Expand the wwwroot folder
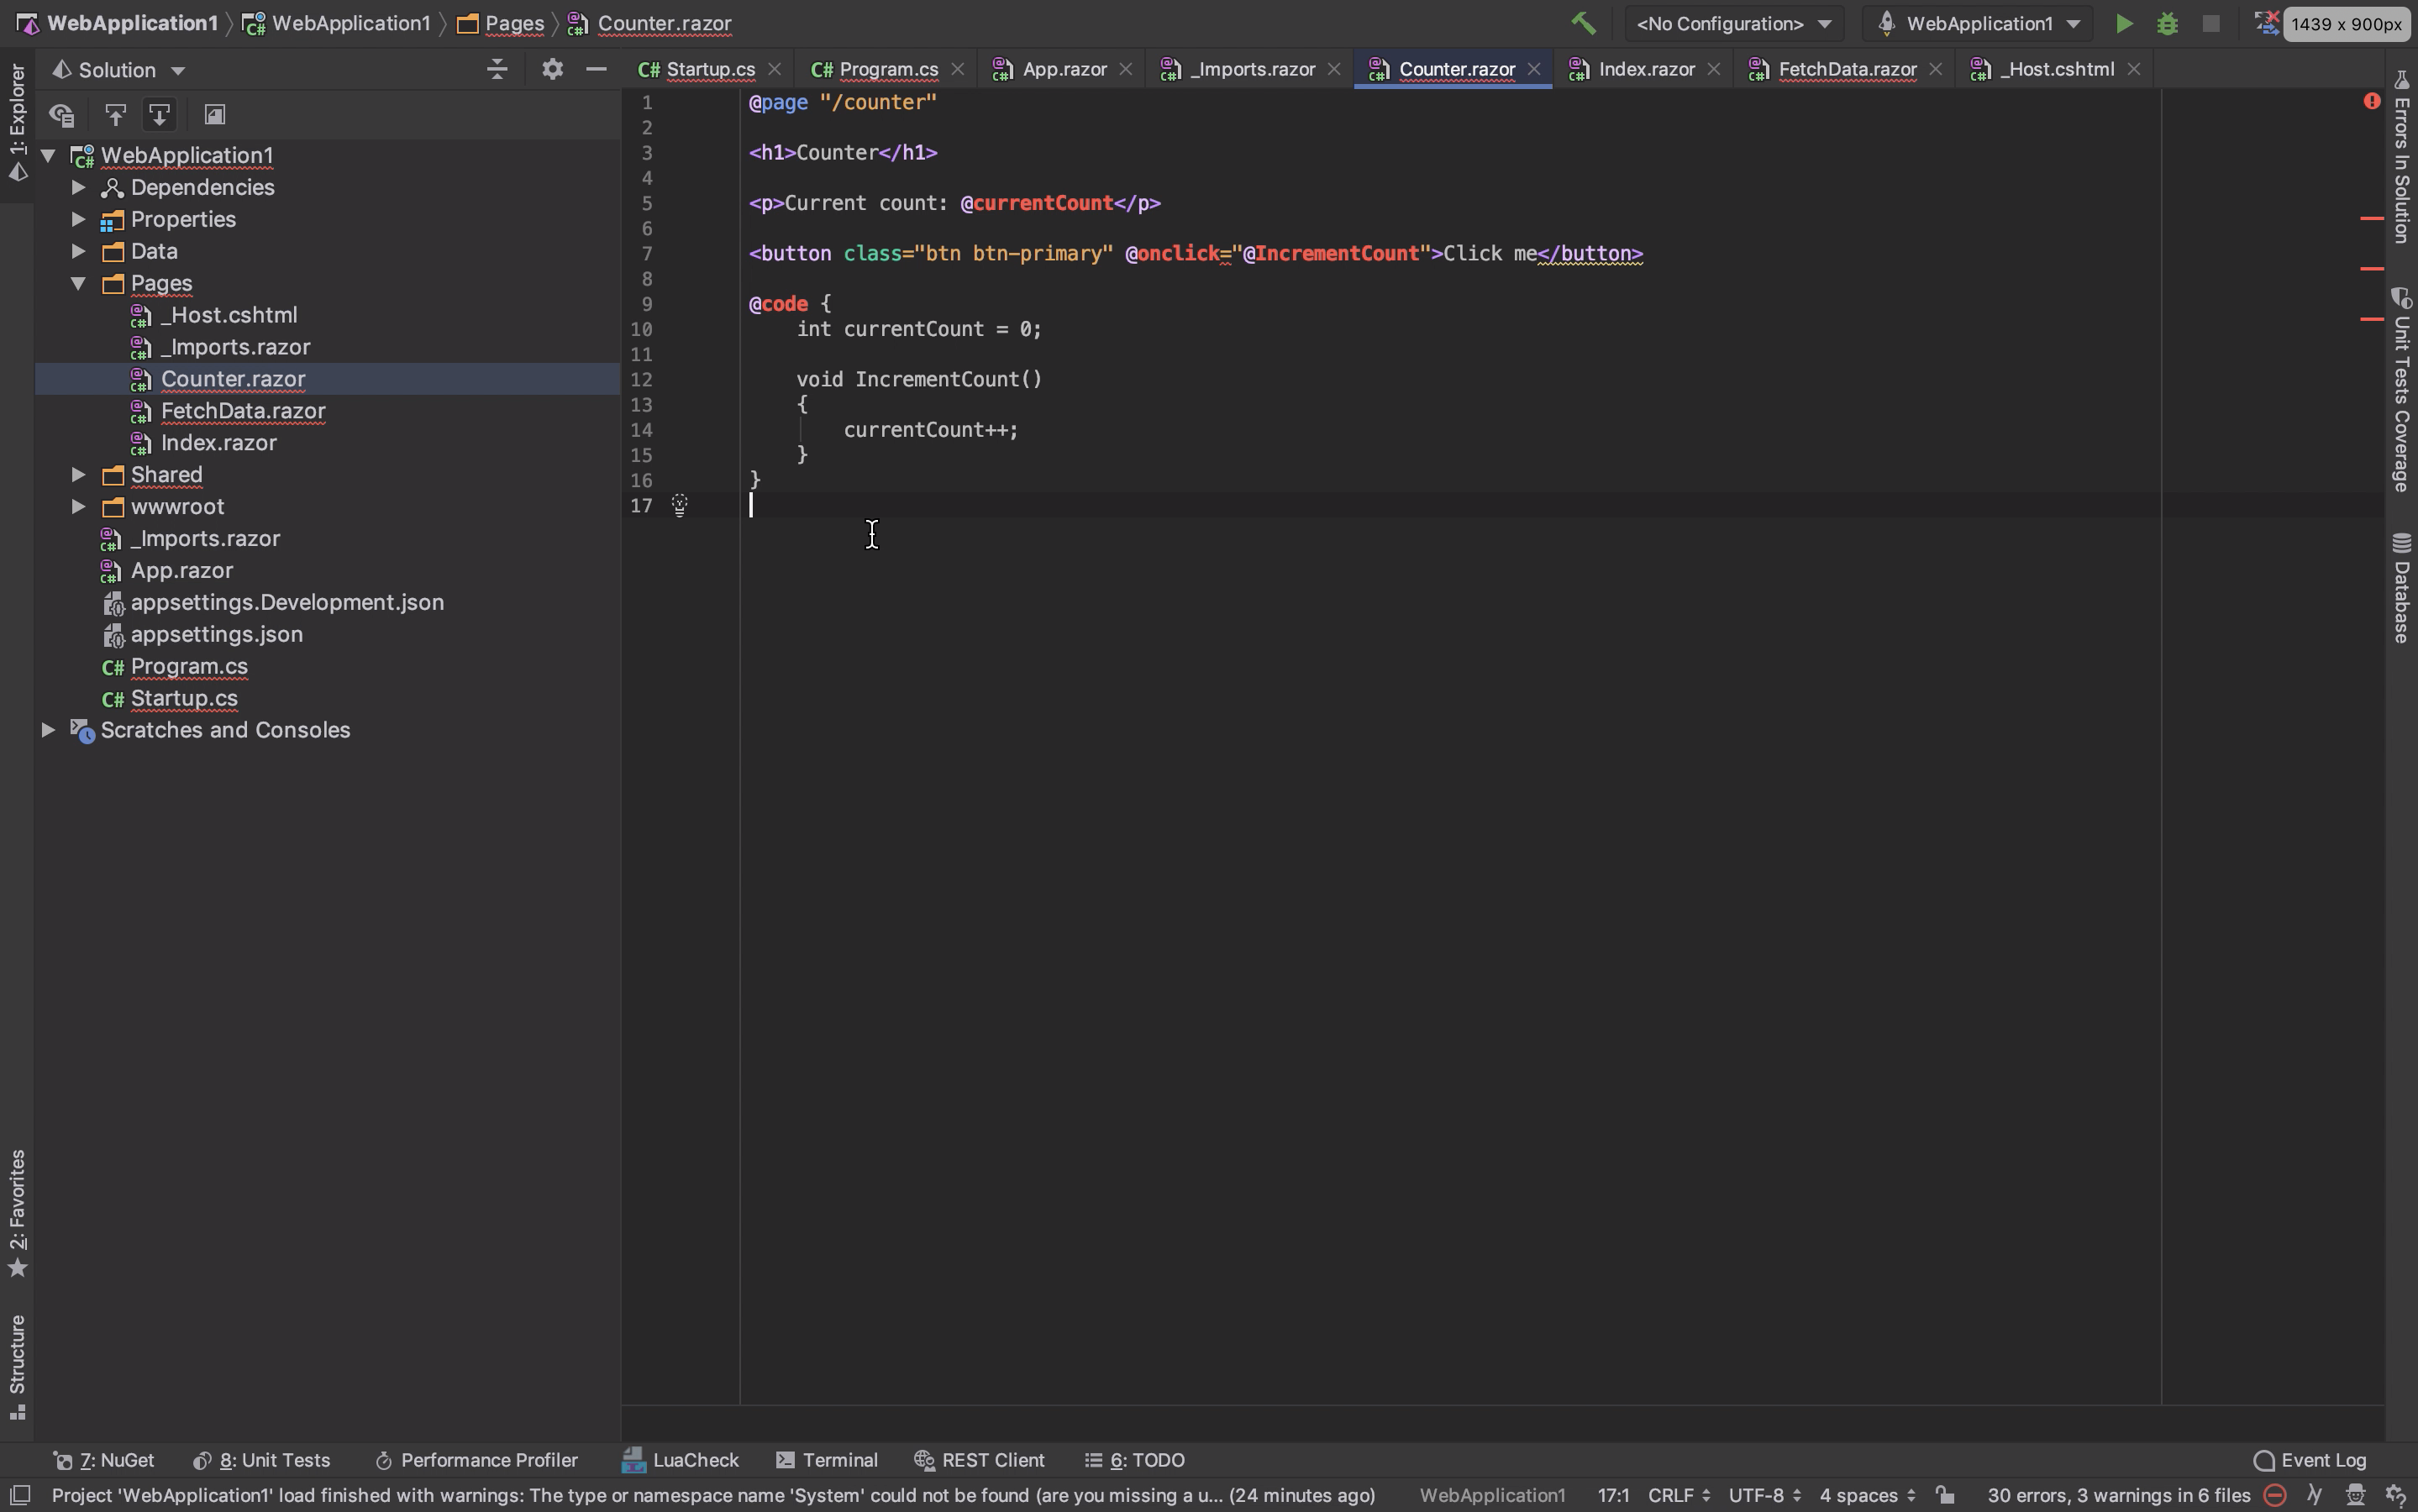Image resolution: width=2418 pixels, height=1512 pixels. coord(78,507)
